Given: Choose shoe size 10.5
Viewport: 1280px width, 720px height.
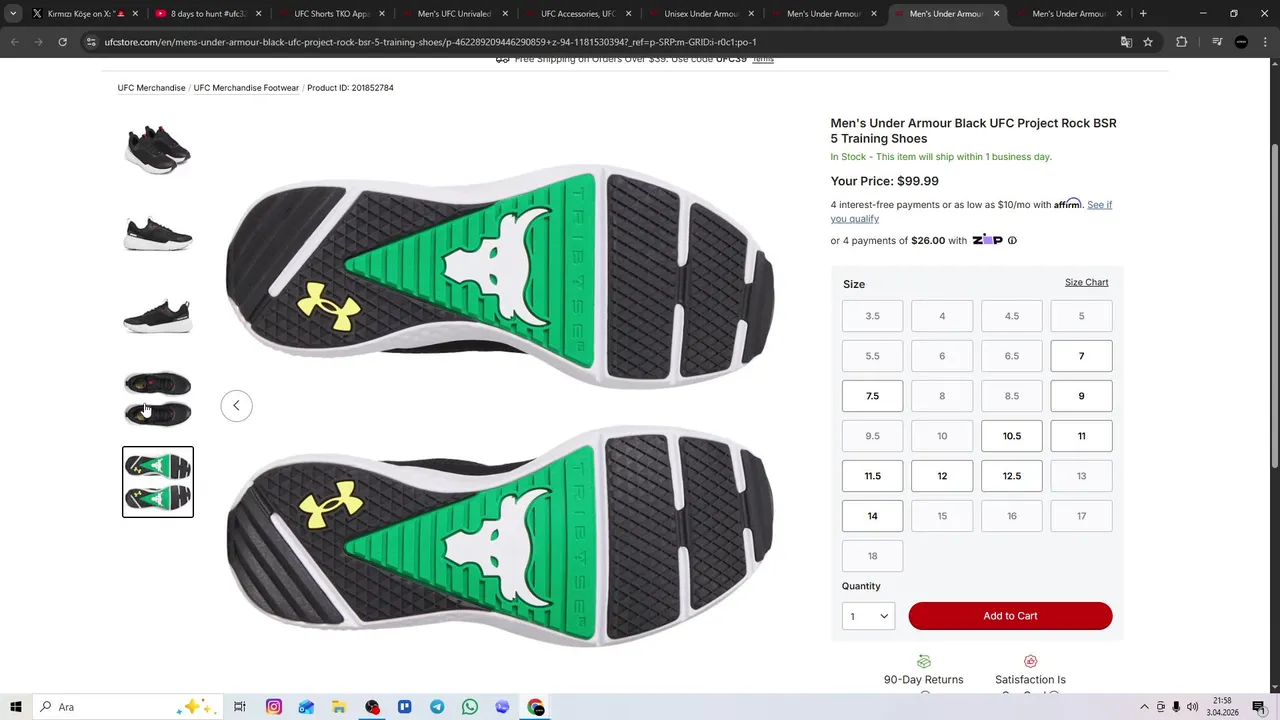Looking at the screenshot, I should click(1011, 436).
